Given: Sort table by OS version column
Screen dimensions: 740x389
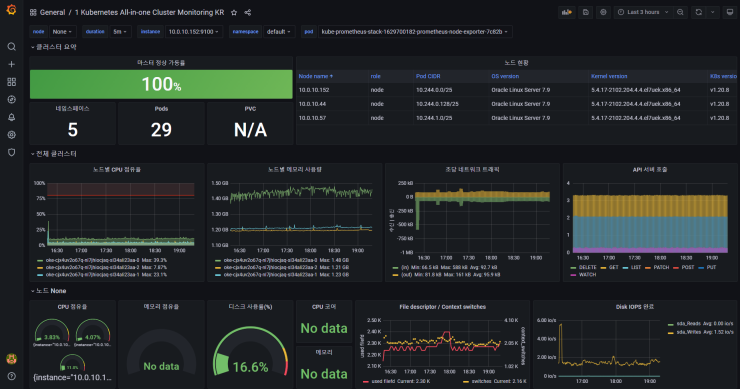Looking at the screenshot, I should pos(505,76).
